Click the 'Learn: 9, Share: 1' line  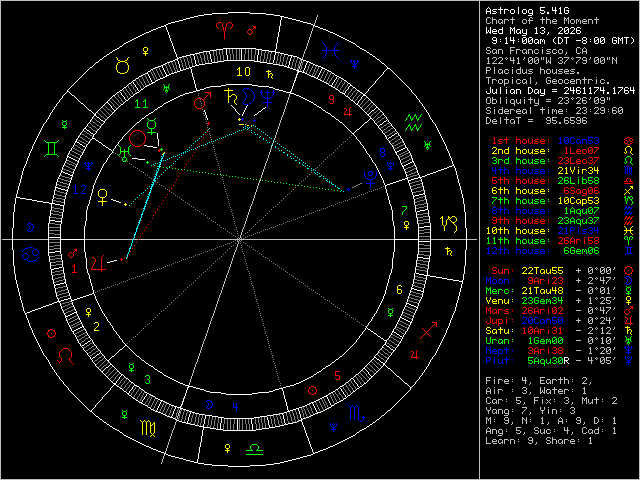[x=539, y=441]
